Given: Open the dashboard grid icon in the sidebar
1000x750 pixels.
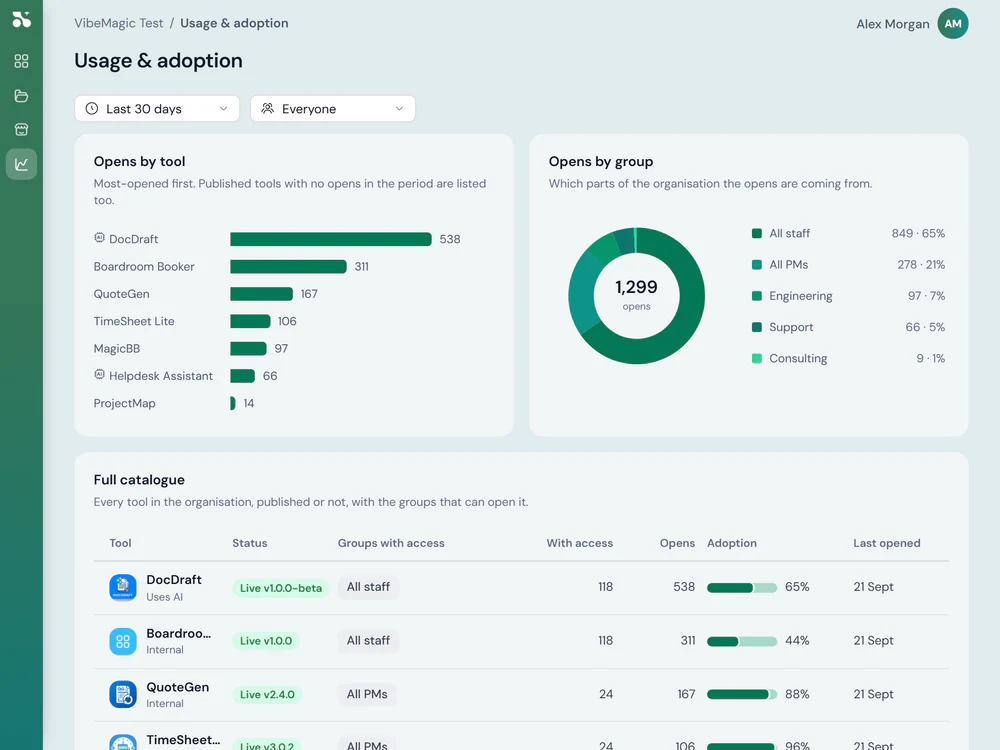Looking at the screenshot, I should point(21,61).
